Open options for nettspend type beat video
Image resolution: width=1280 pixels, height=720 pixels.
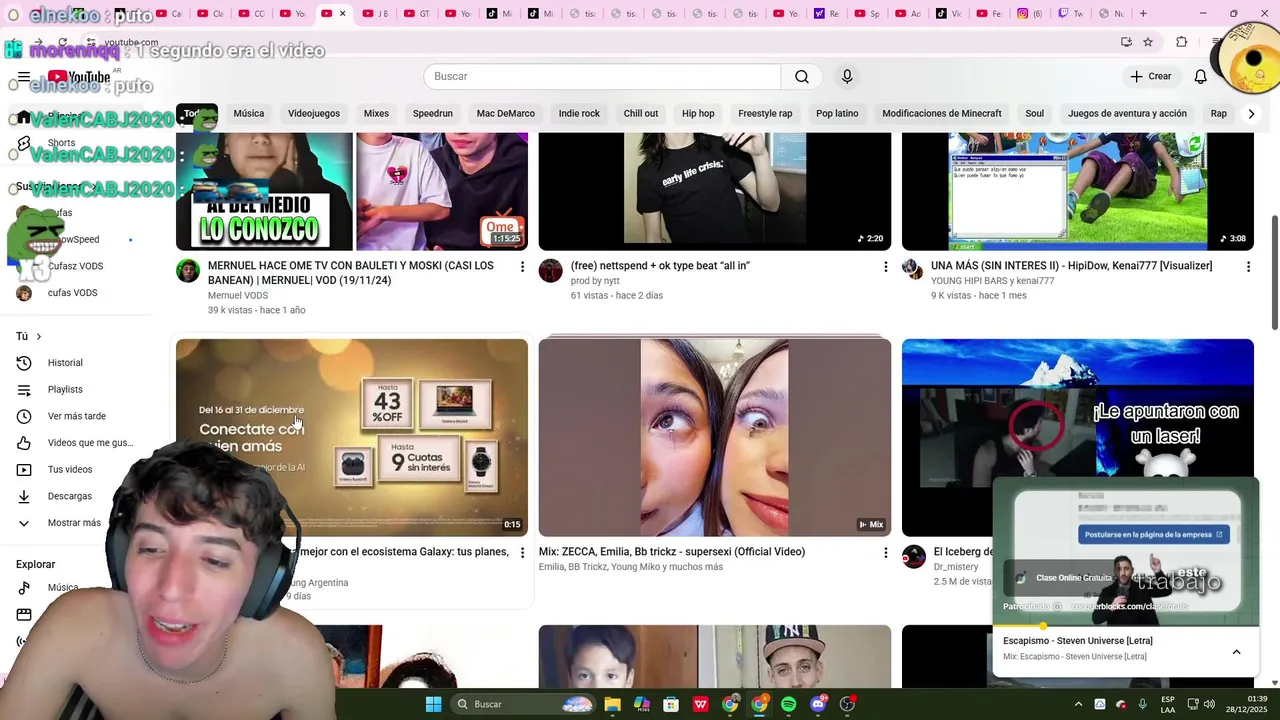point(885,267)
